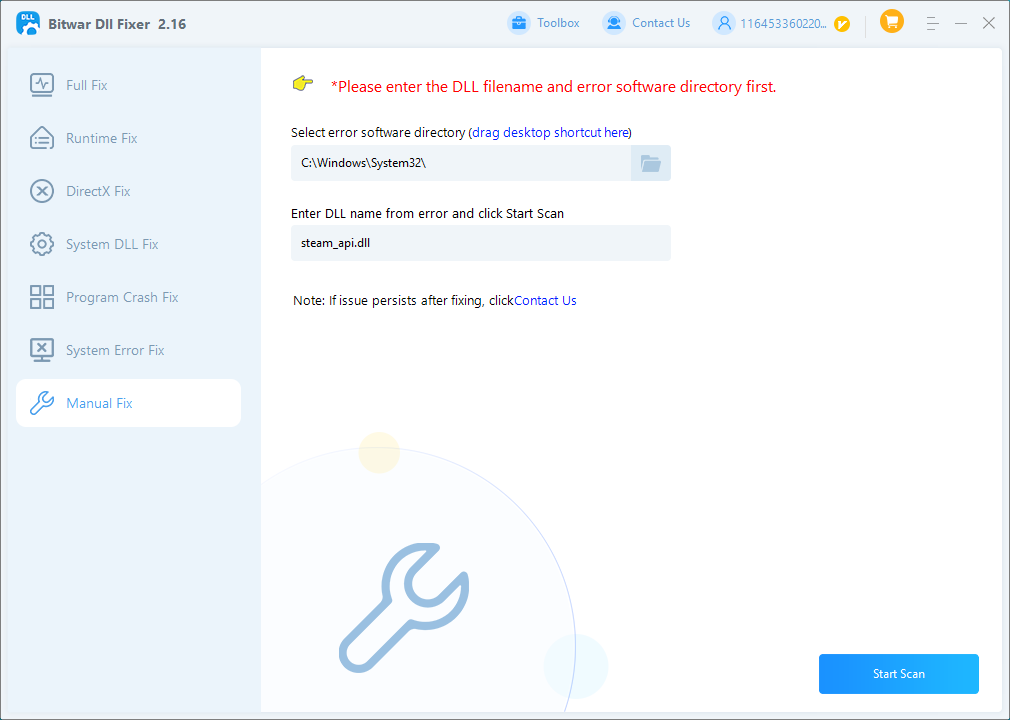Follow the Contact Us link in the note

(545, 300)
